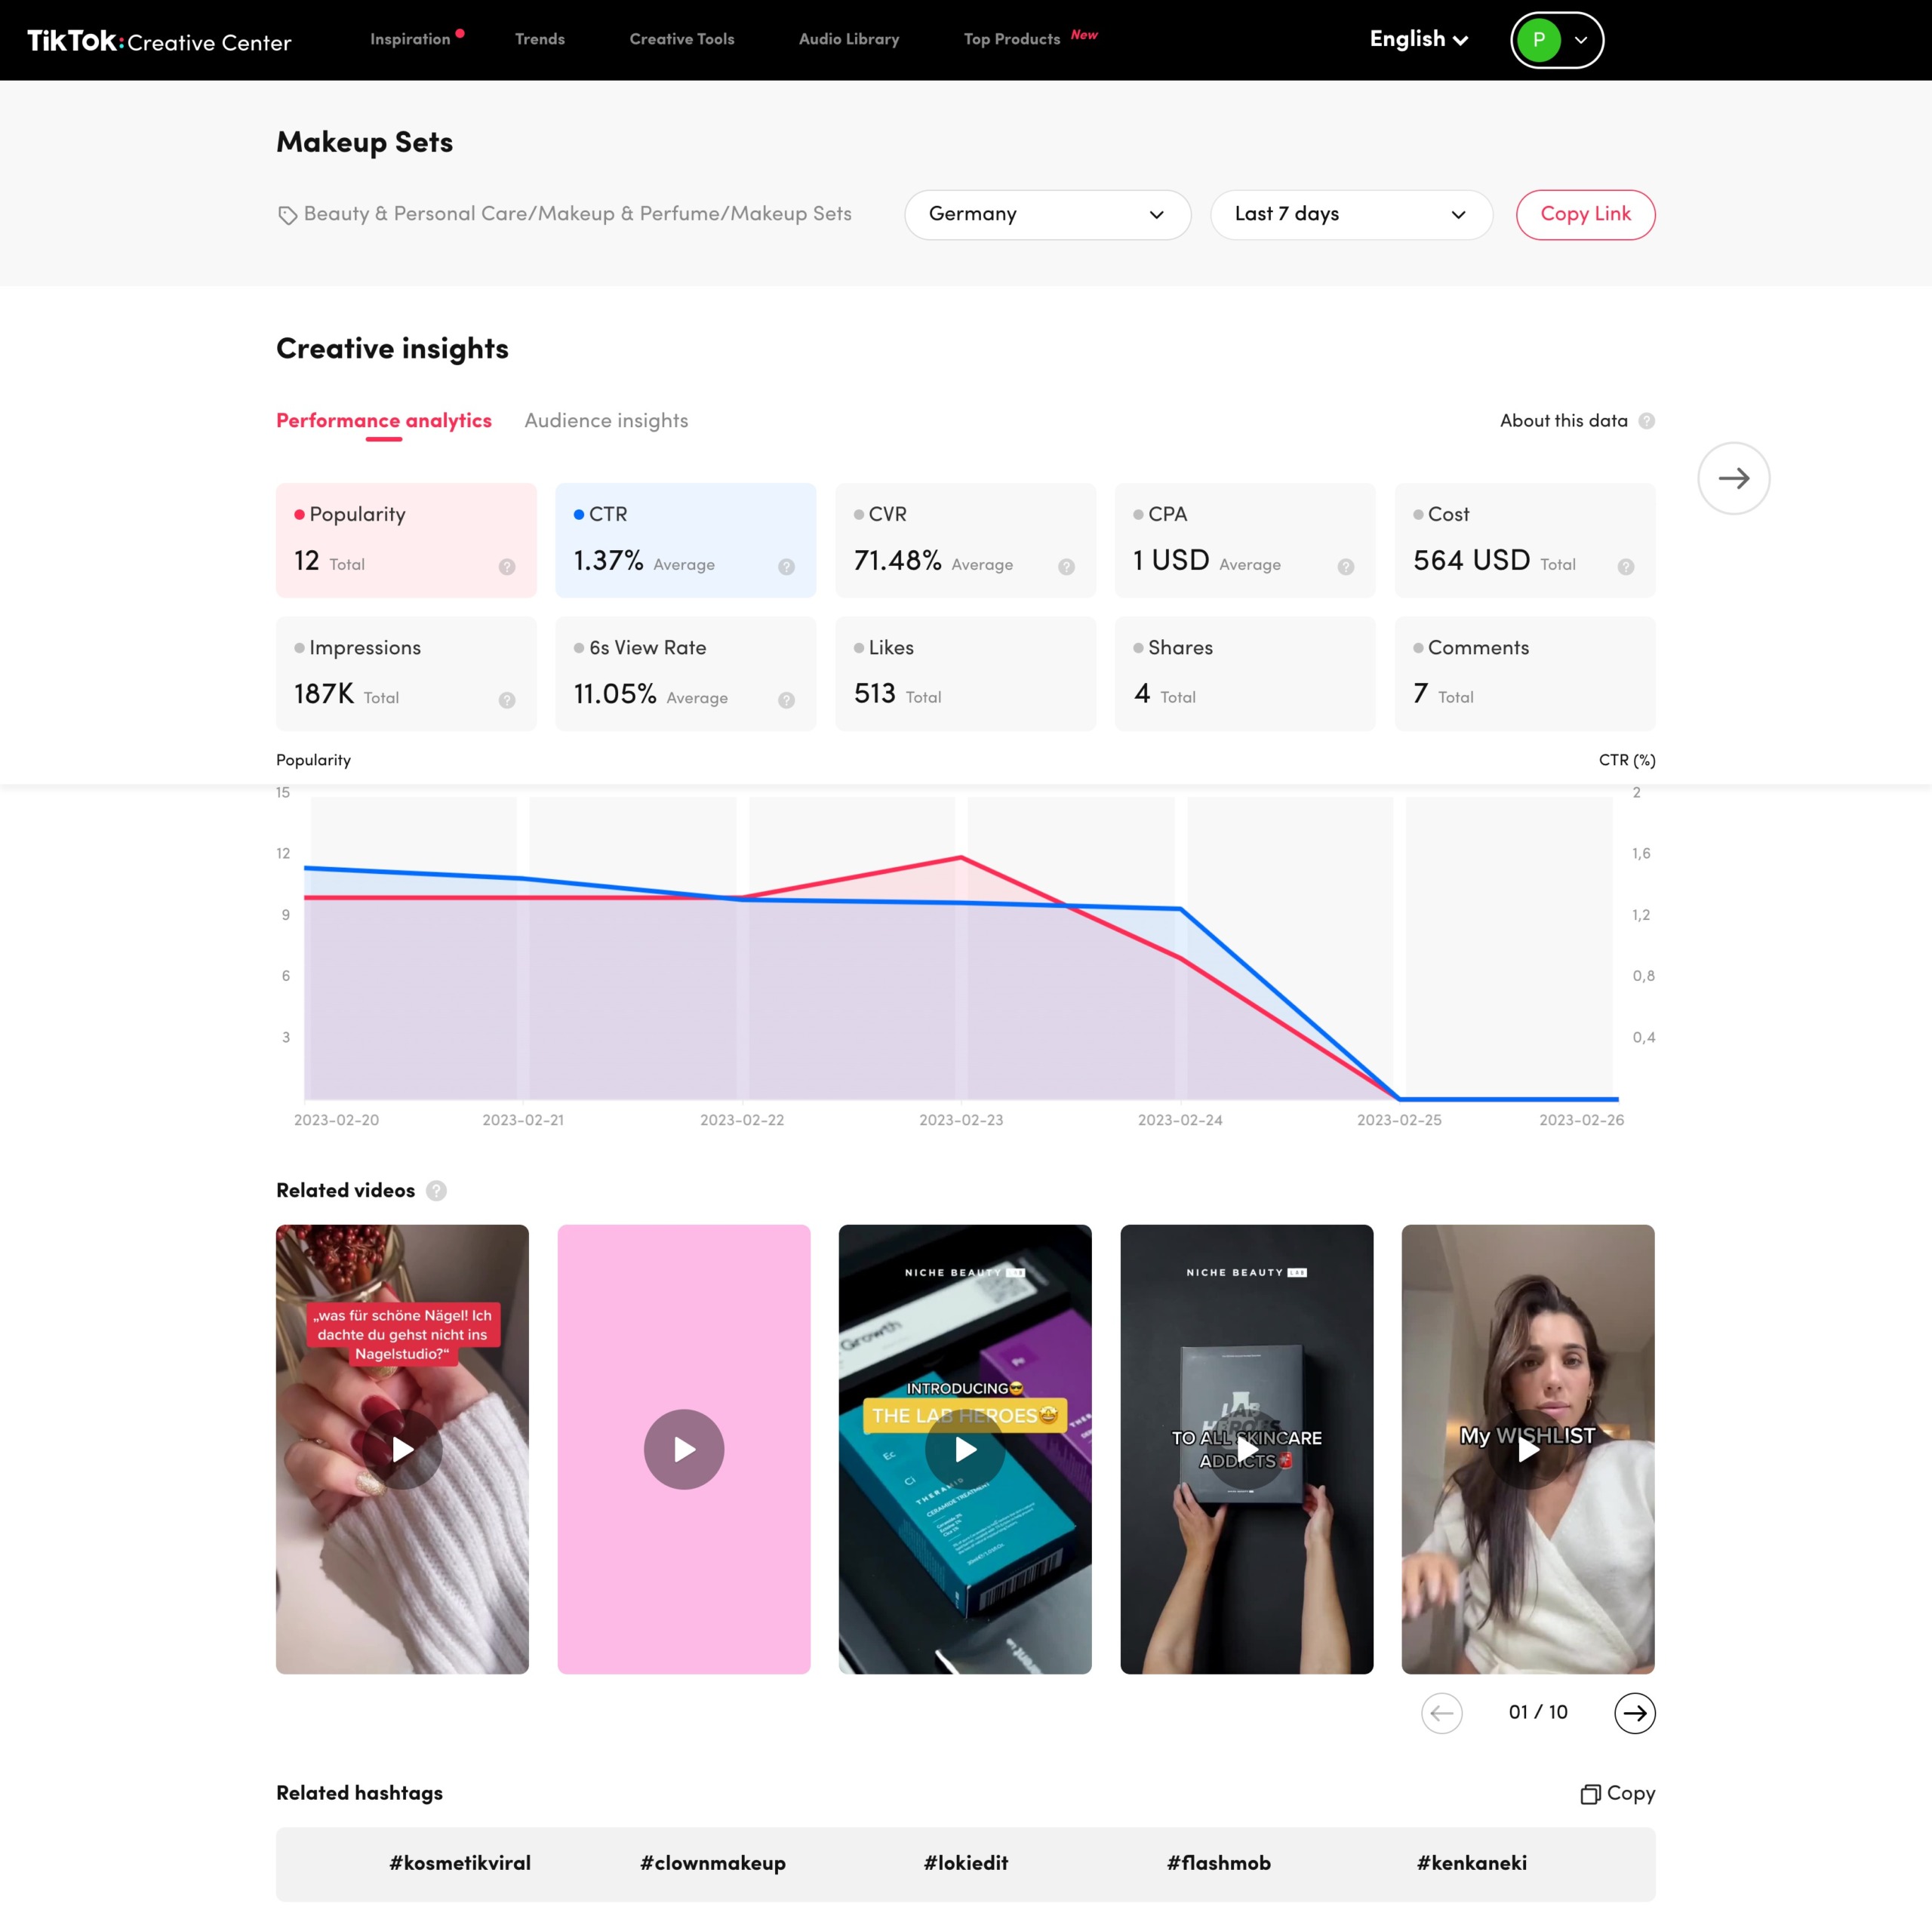The image size is (1932, 1925).
Task: Open the Germany region dropdown
Action: tap(1047, 214)
